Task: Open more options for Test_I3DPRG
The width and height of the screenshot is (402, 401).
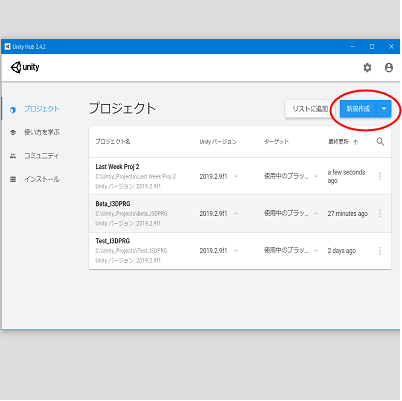Action: [x=380, y=251]
